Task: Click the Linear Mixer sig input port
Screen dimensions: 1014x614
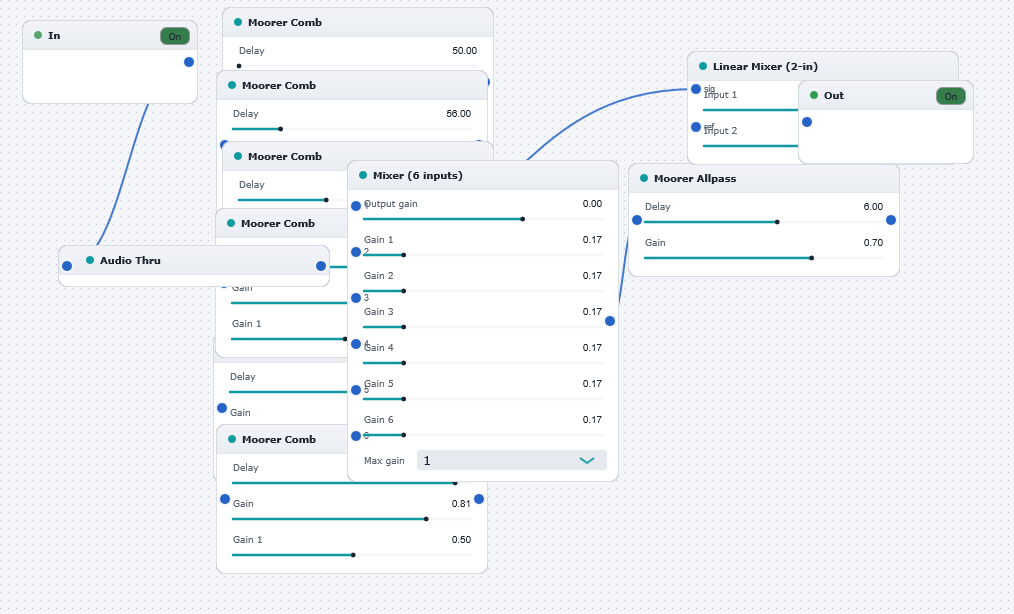Action: 696,89
